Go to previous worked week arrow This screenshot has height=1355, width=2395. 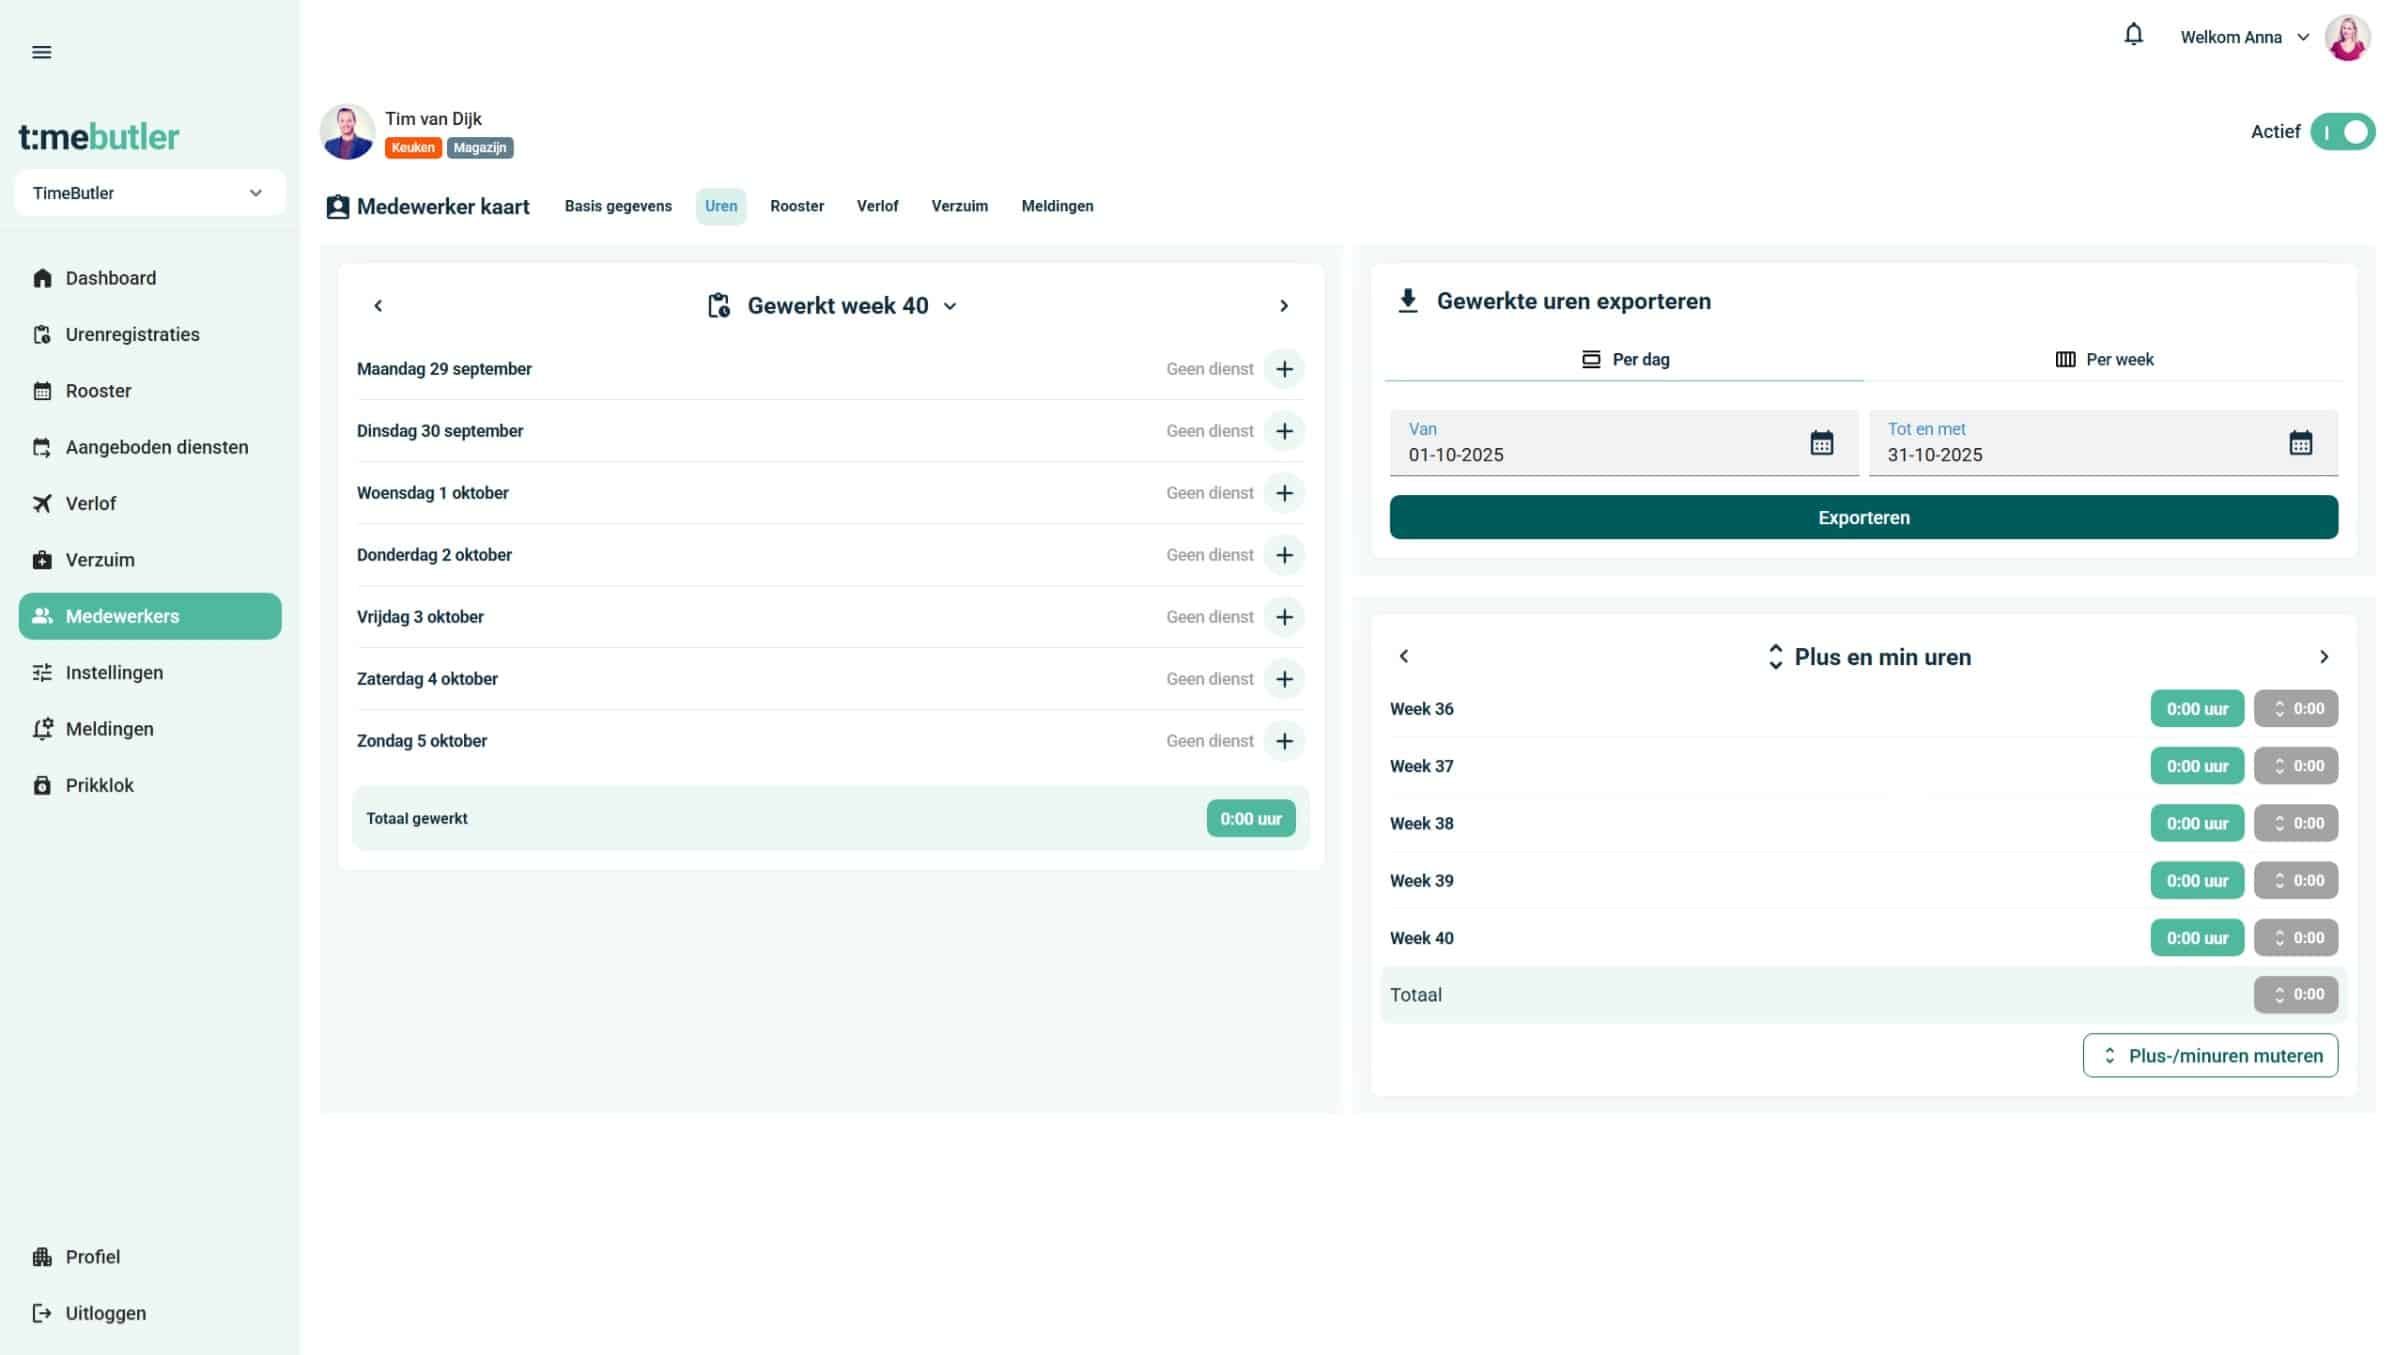click(x=378, y=306)
